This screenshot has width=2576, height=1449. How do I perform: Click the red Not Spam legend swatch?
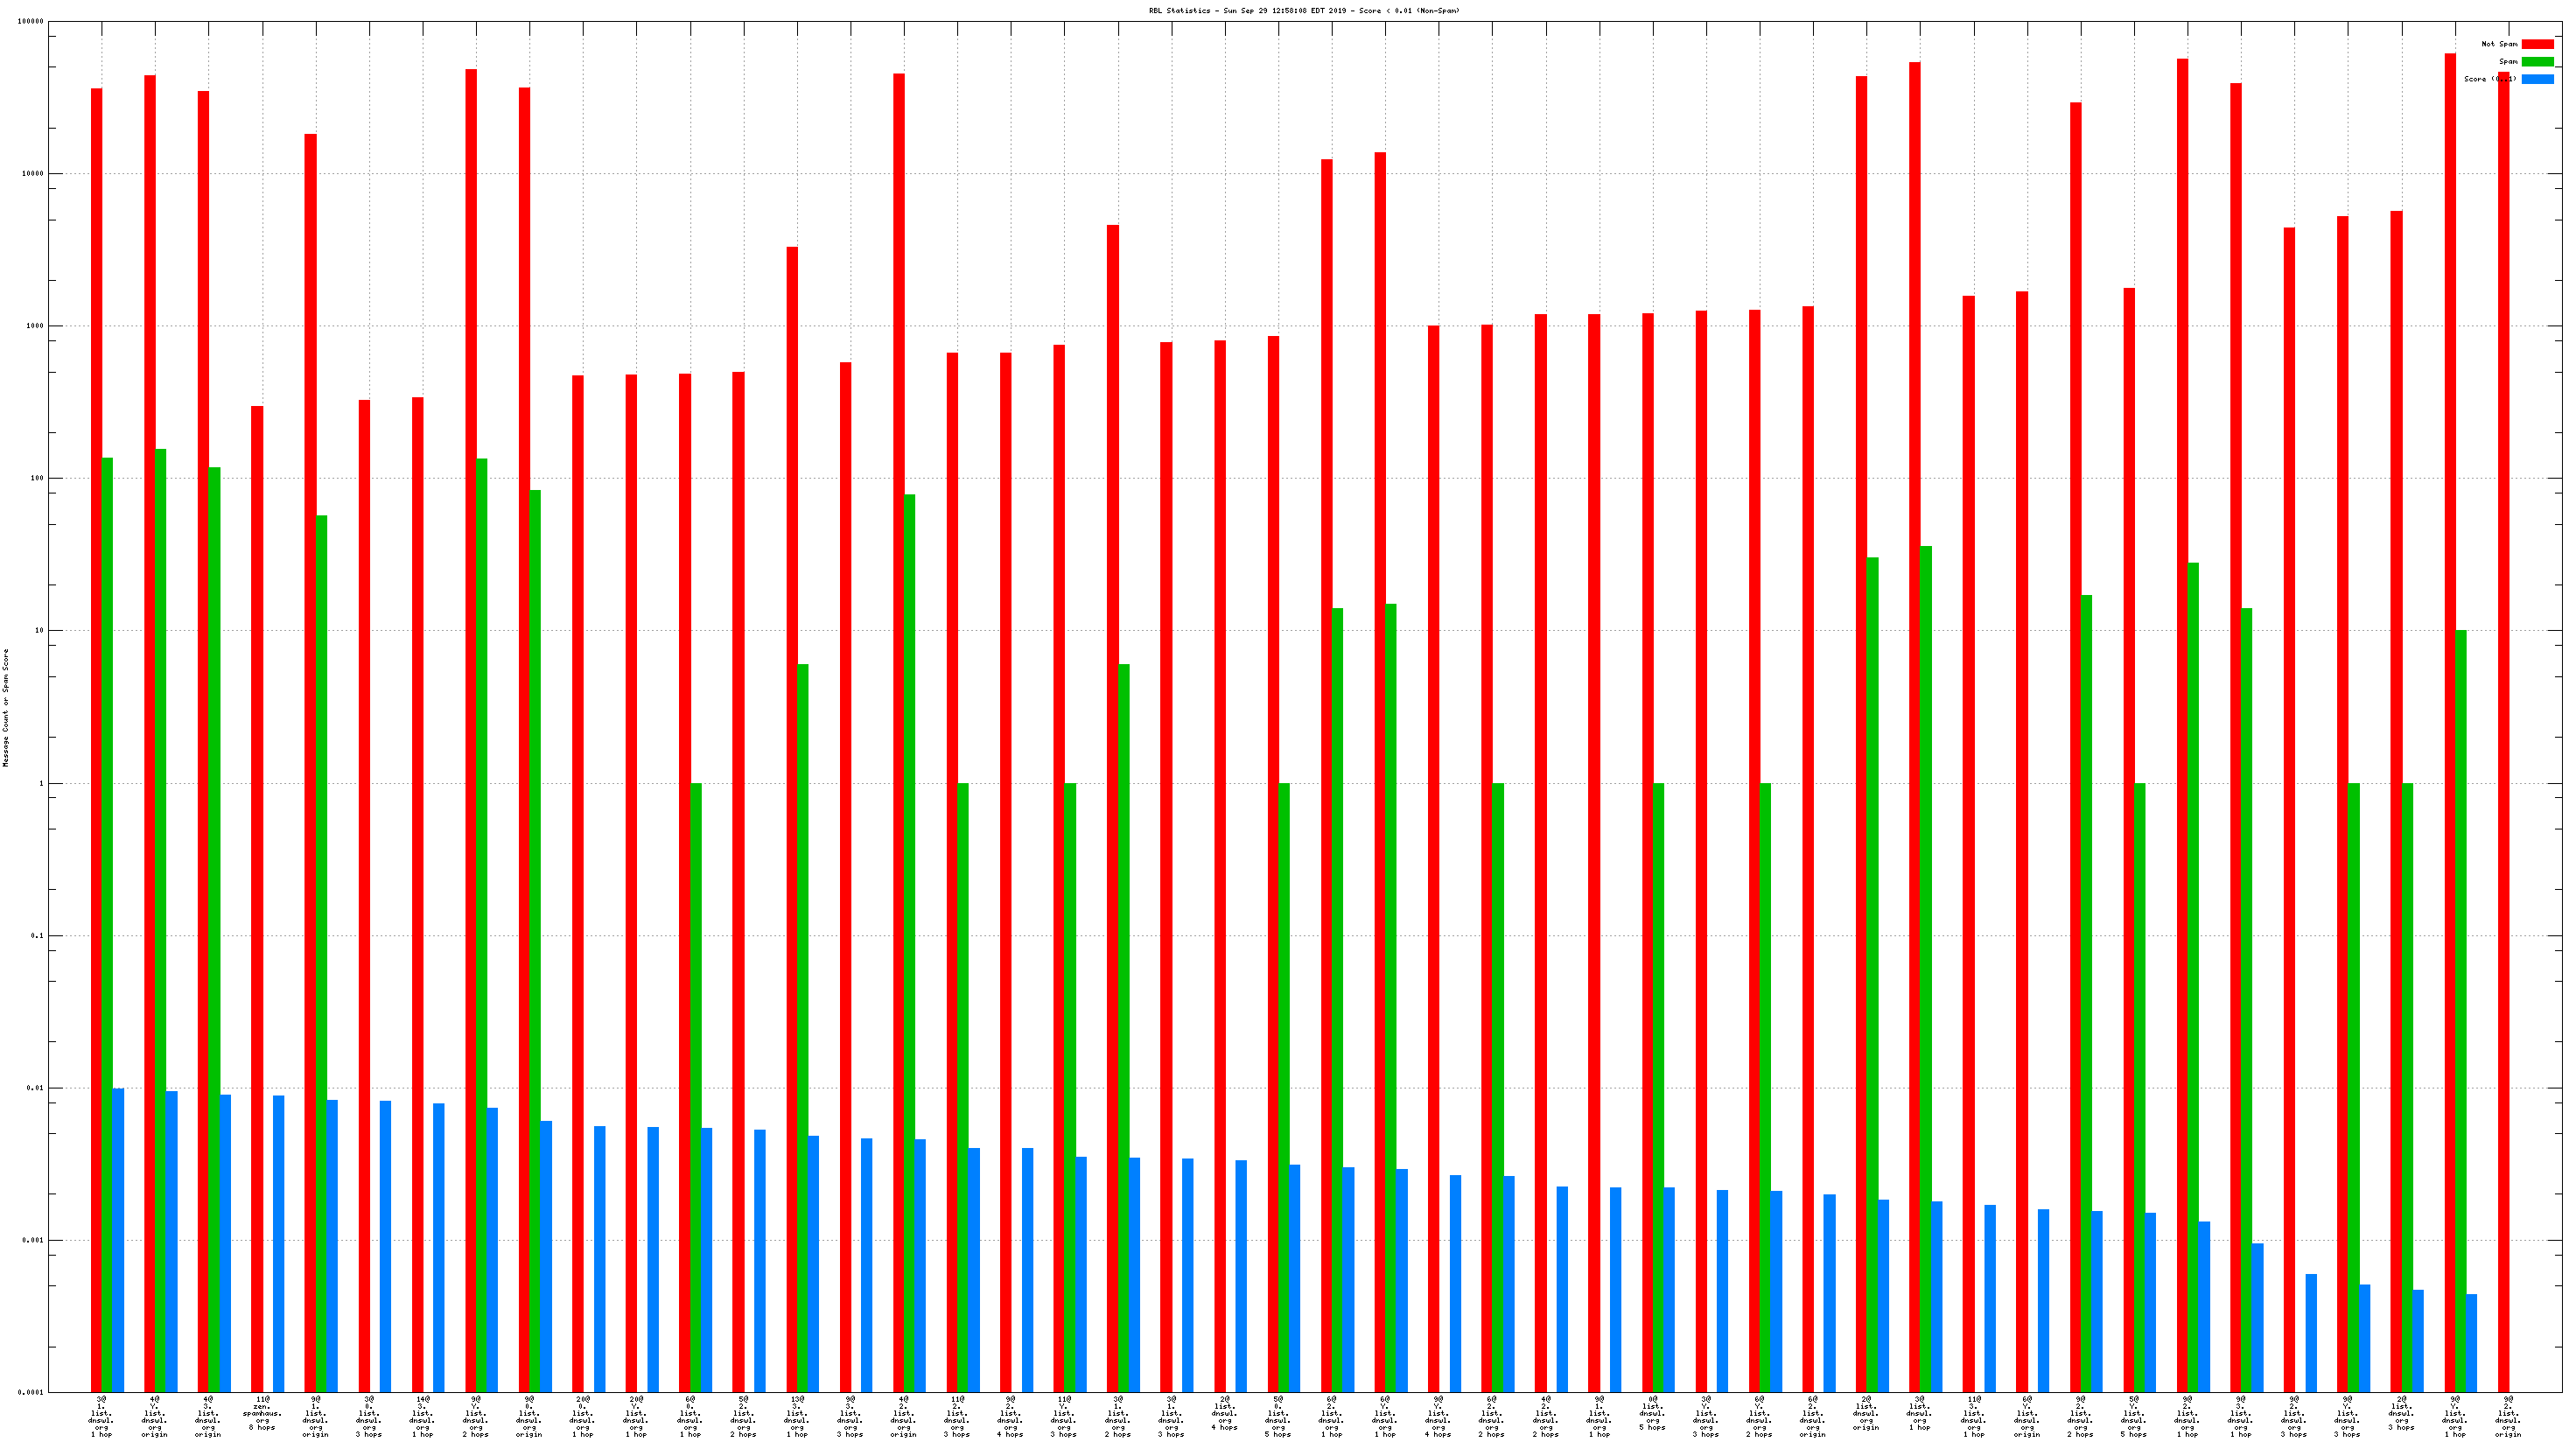2537,44
